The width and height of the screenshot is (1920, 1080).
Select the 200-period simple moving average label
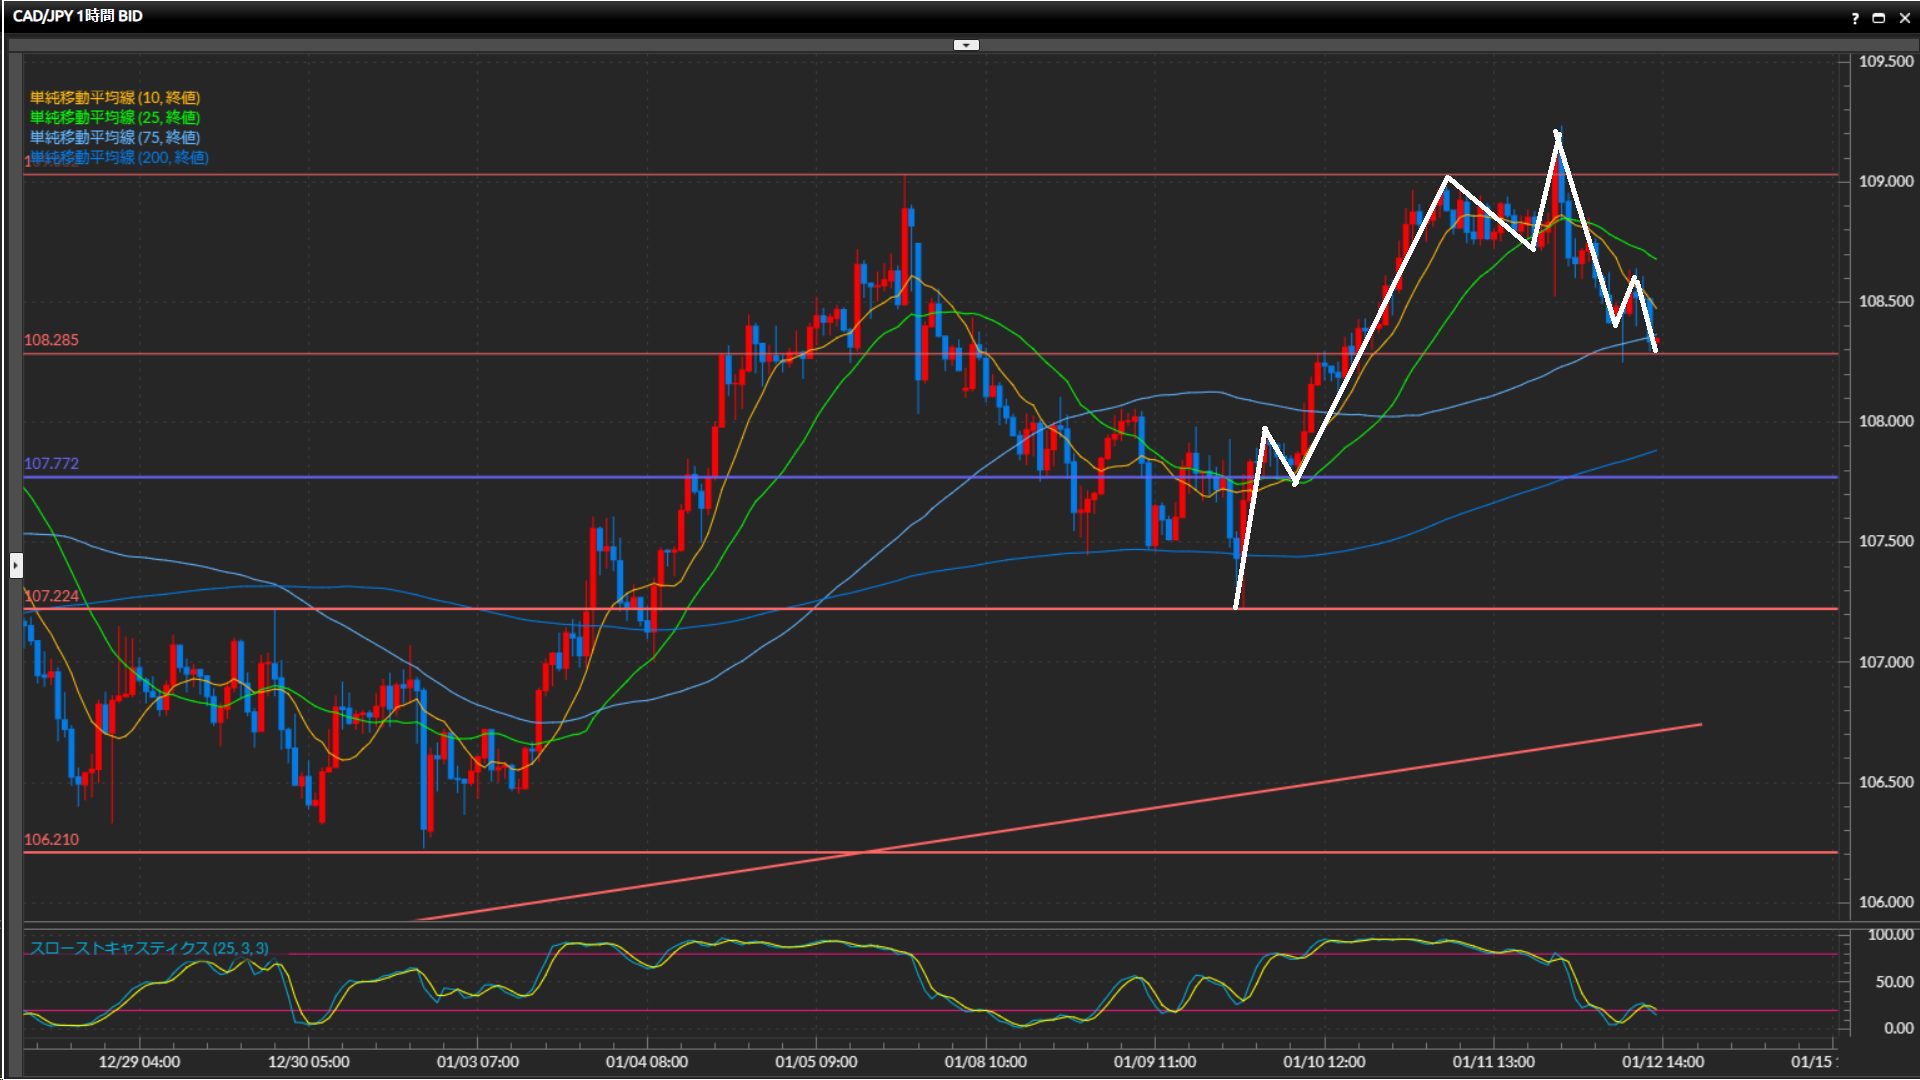pos(119,157)
